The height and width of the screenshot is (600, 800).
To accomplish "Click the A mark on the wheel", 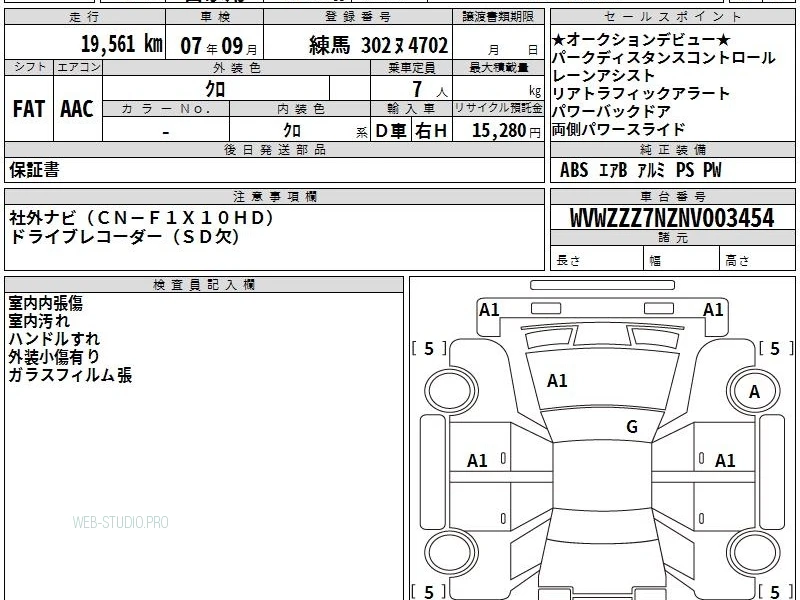I will (754, 392).
